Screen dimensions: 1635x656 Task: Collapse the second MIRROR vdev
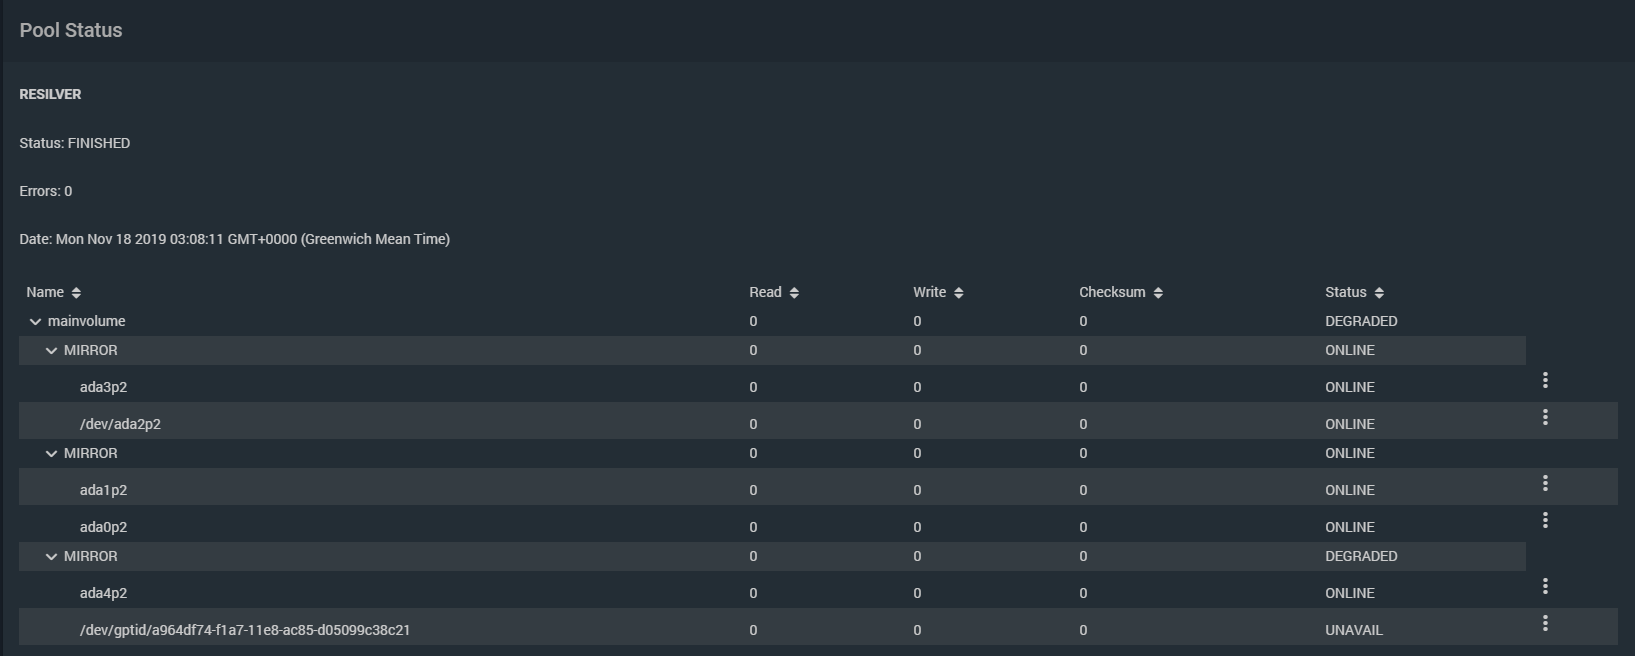point(52,454)
